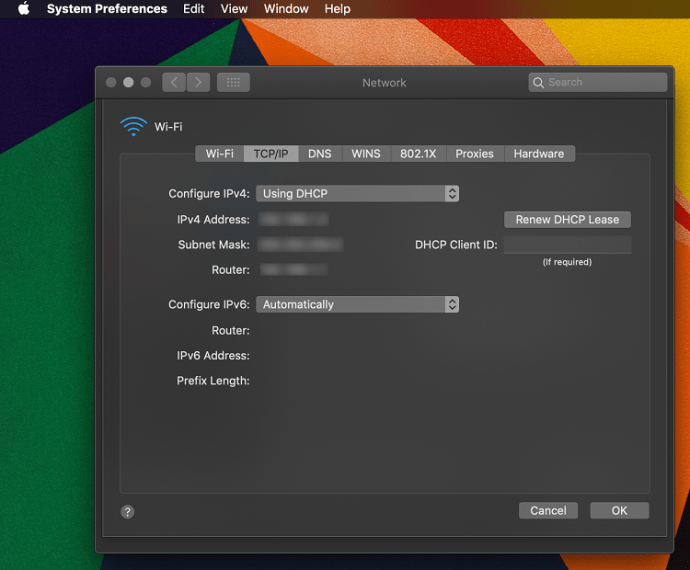Click the magnifying glass search icon
Viewport: 690px width, 570px height.
click(x=538, y=82)
